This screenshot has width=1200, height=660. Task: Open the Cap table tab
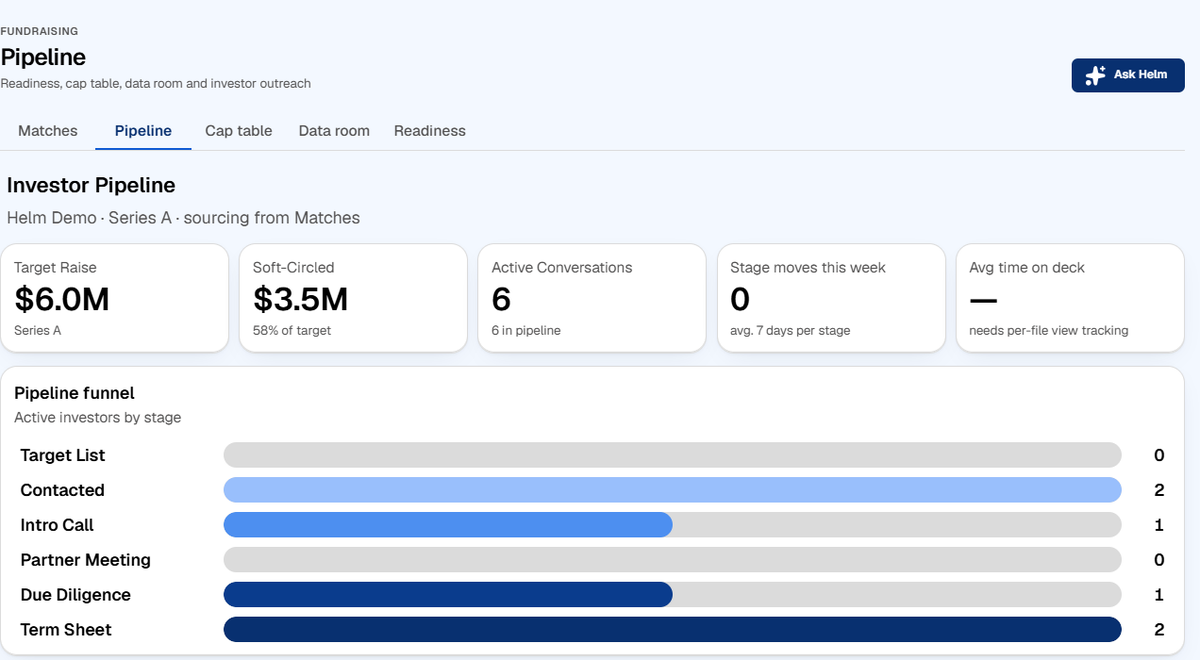click(239, 131)
